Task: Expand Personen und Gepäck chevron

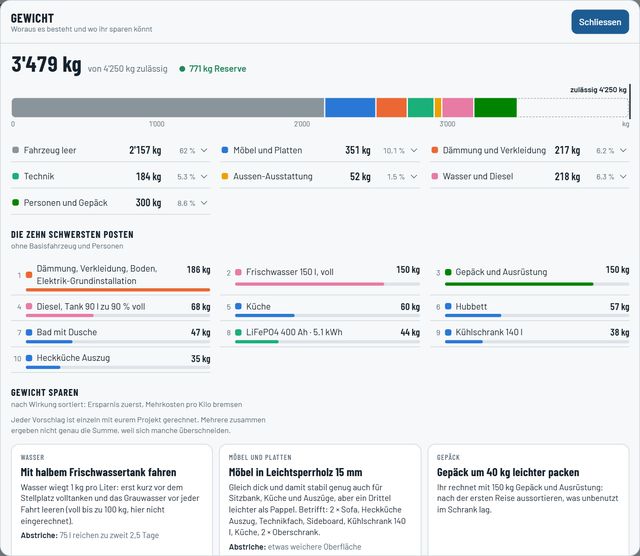Action: point(204,202)
